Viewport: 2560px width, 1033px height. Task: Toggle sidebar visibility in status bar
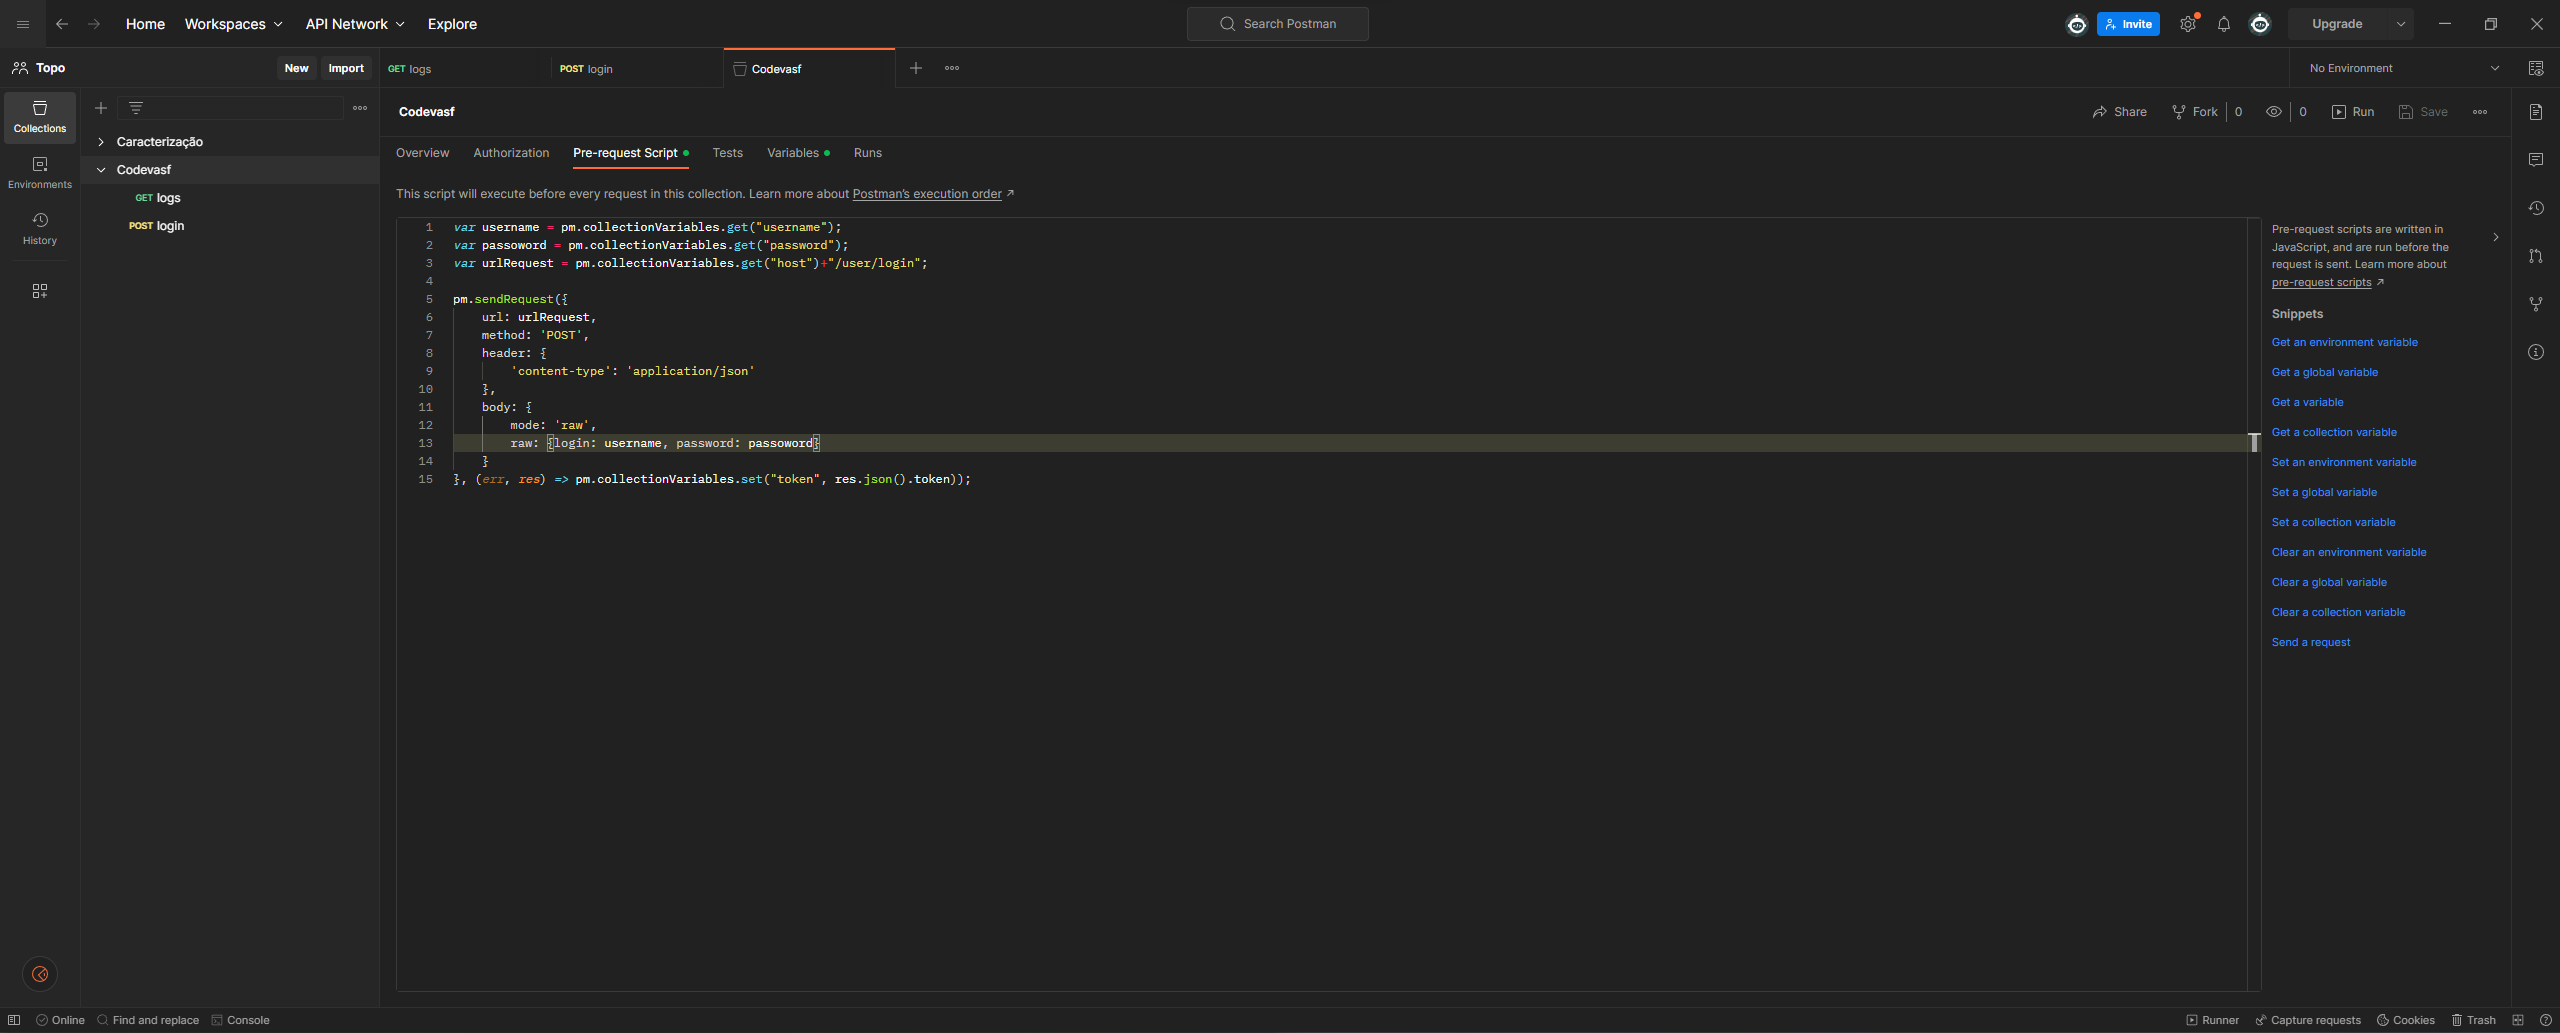point(14,1020)
